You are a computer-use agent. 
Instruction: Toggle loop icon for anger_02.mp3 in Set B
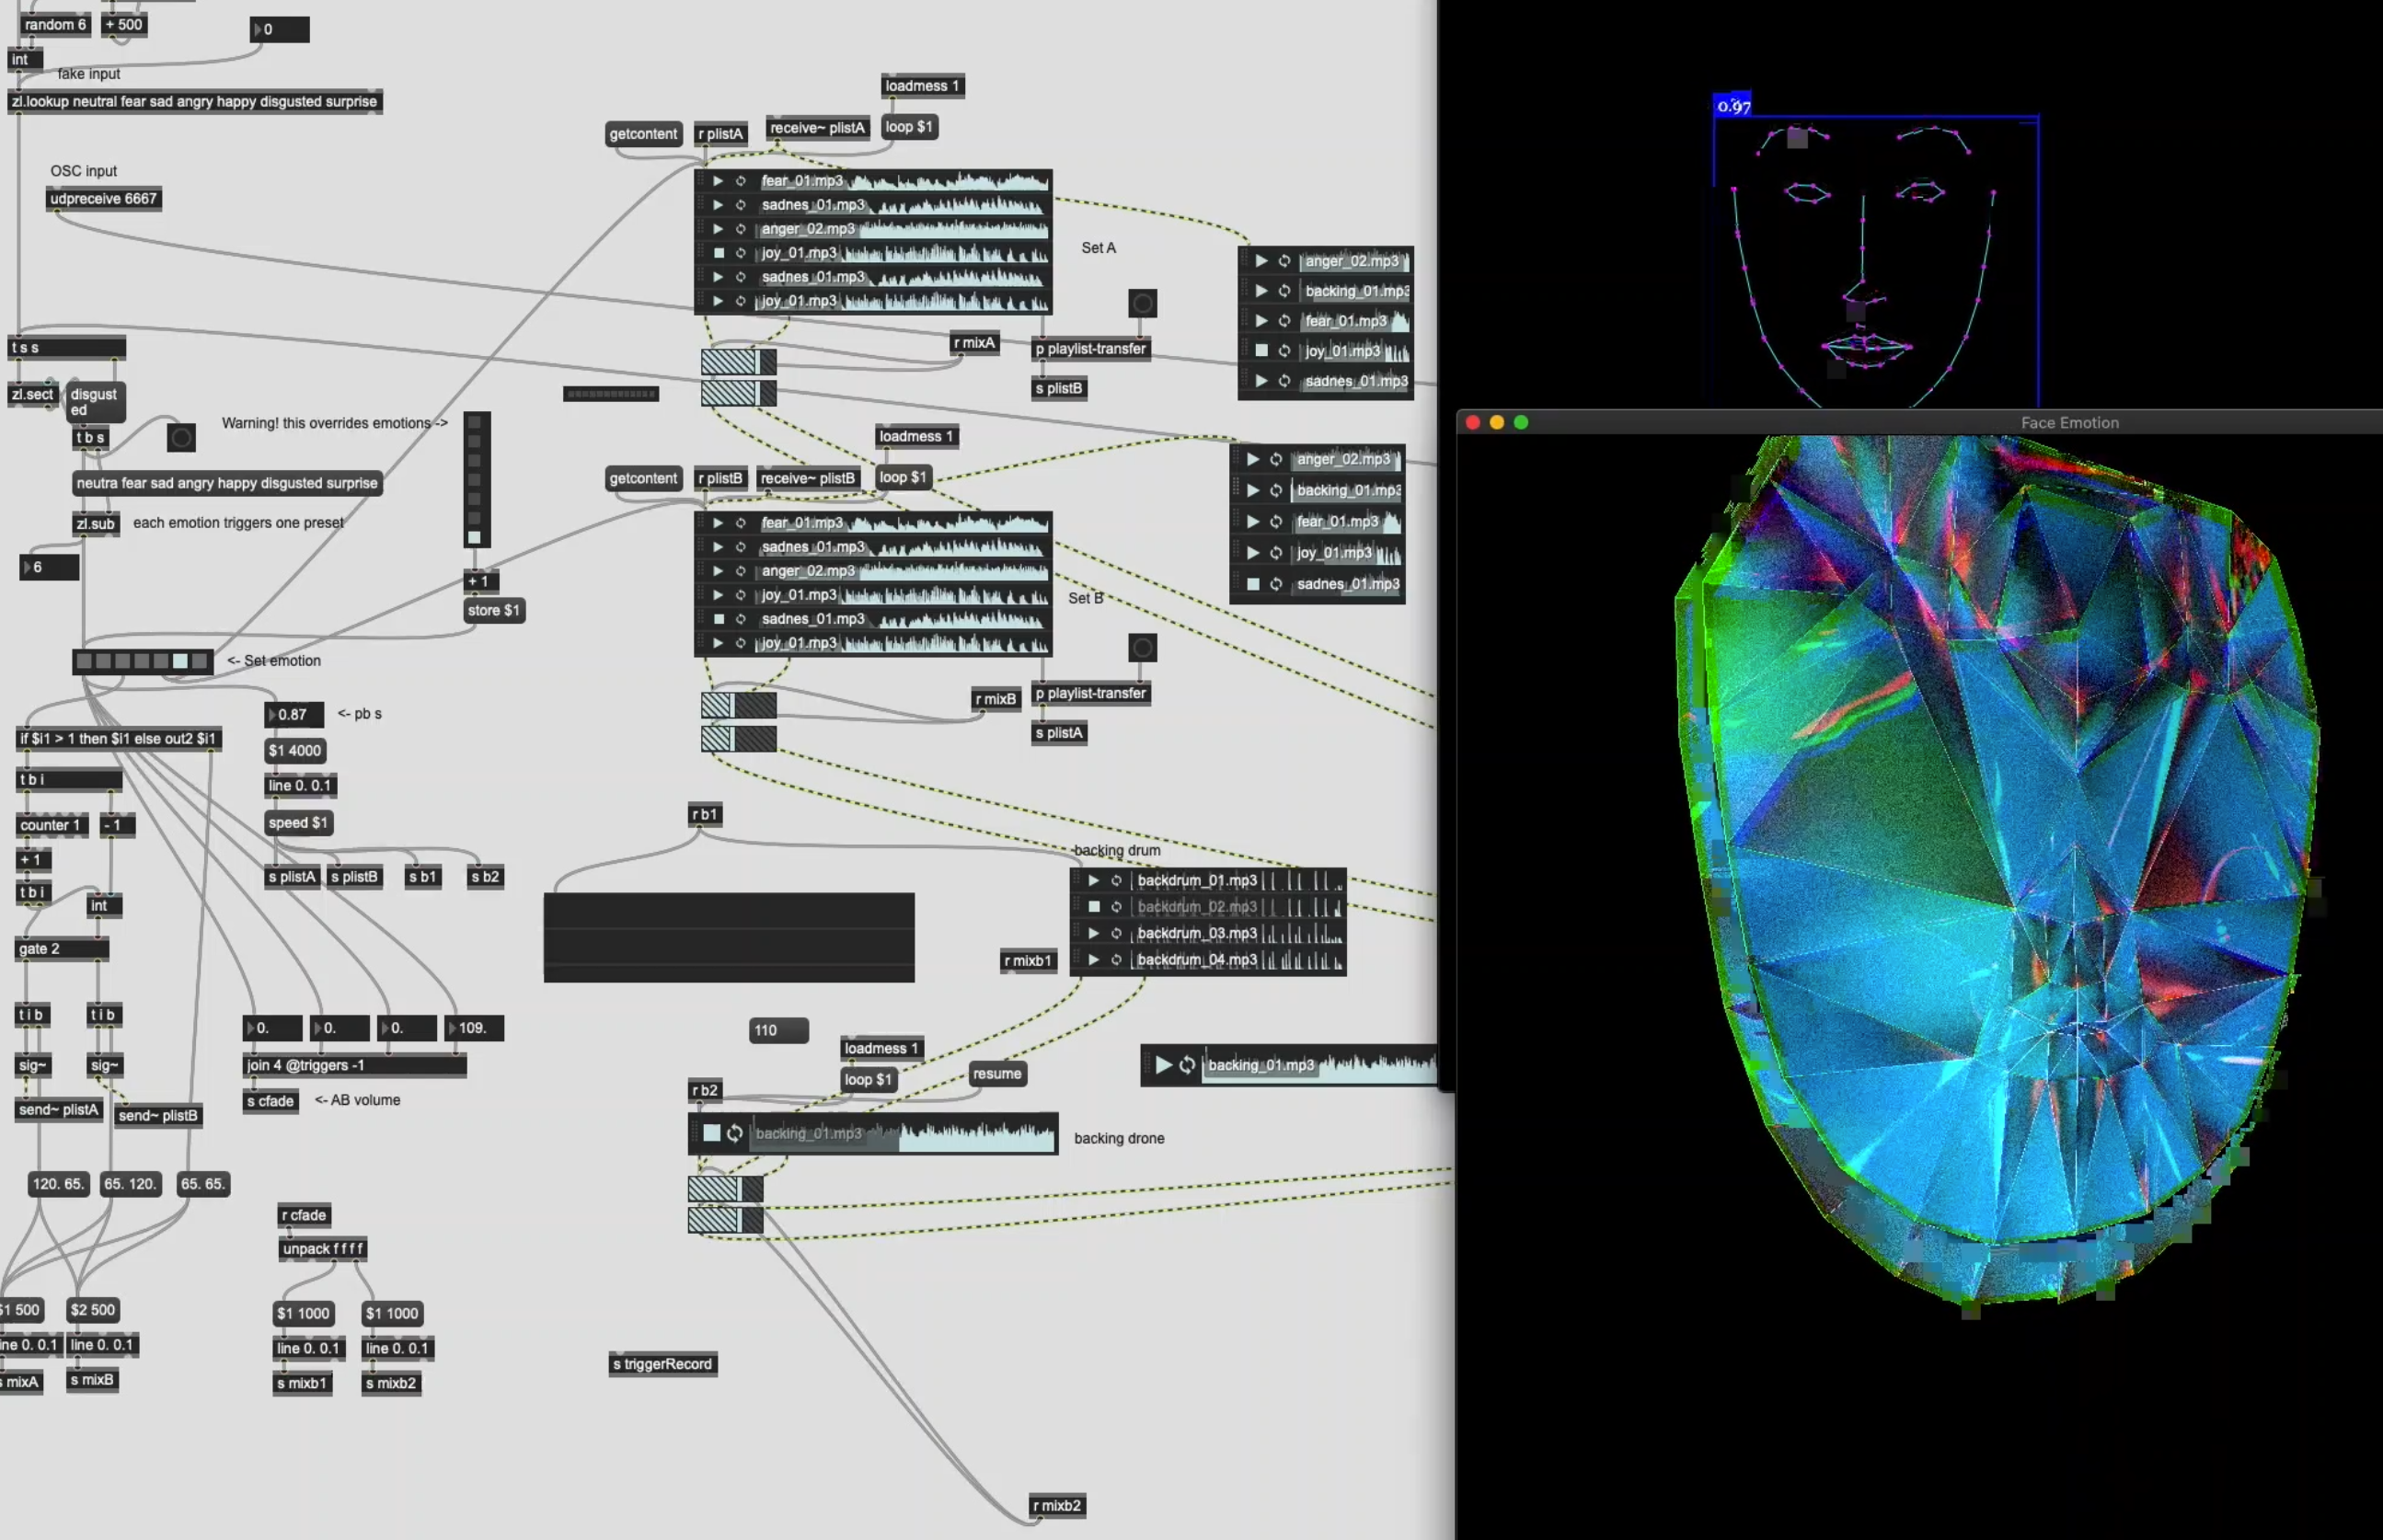pos(741,571)
